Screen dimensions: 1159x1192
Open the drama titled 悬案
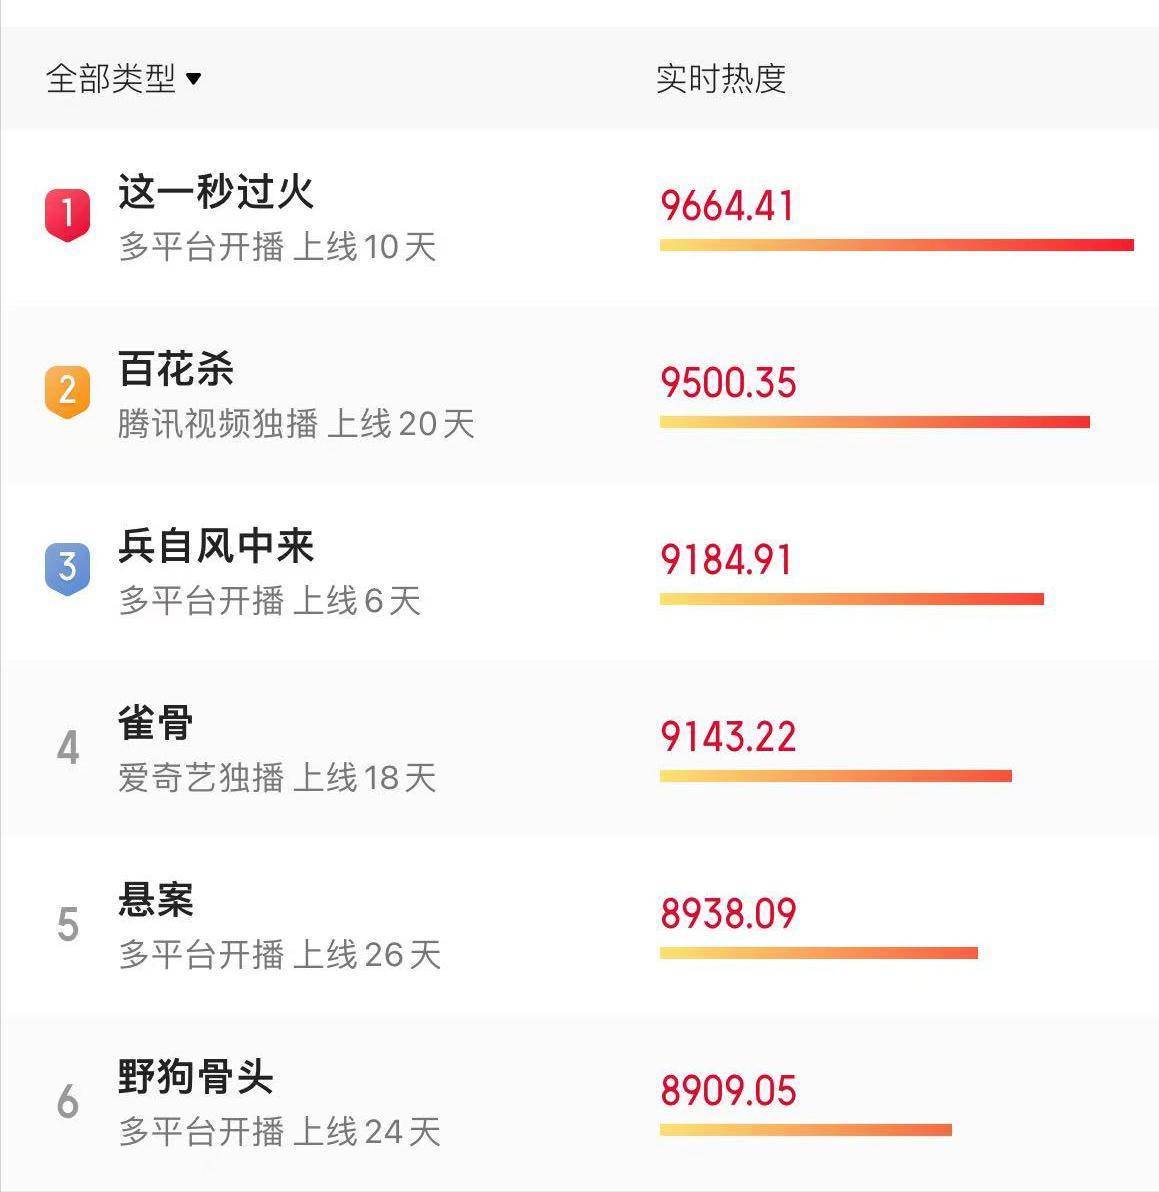156,899
